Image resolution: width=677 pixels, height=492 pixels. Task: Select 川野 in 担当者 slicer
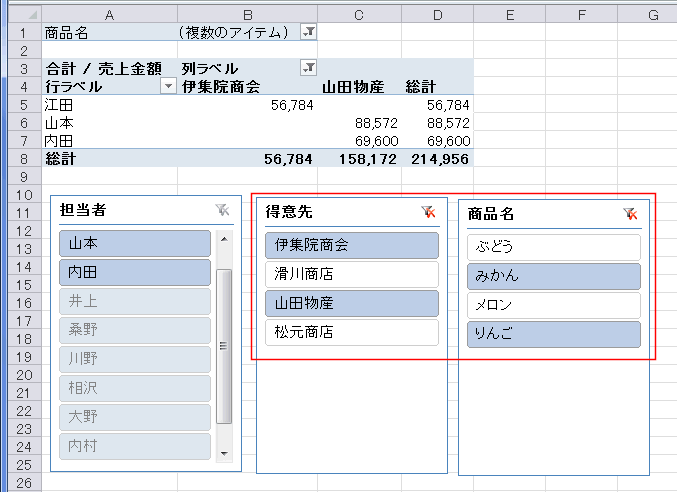pos(135,359)
